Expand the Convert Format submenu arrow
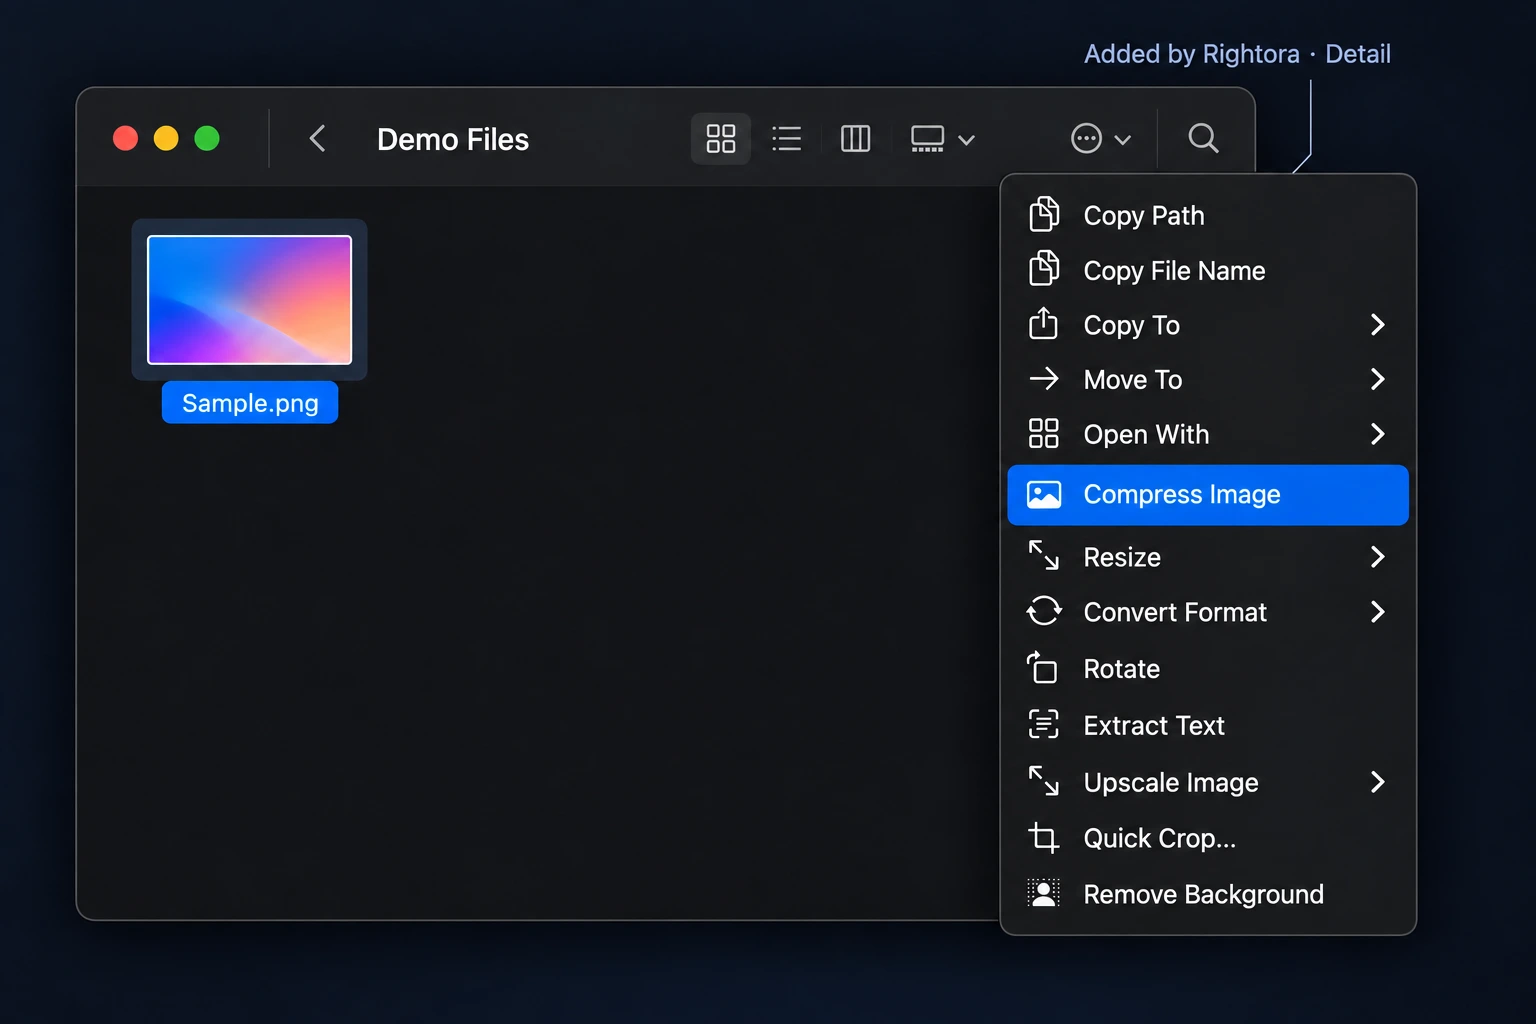Viewport: 1536px width, 1024px height. coord(1377,611)
